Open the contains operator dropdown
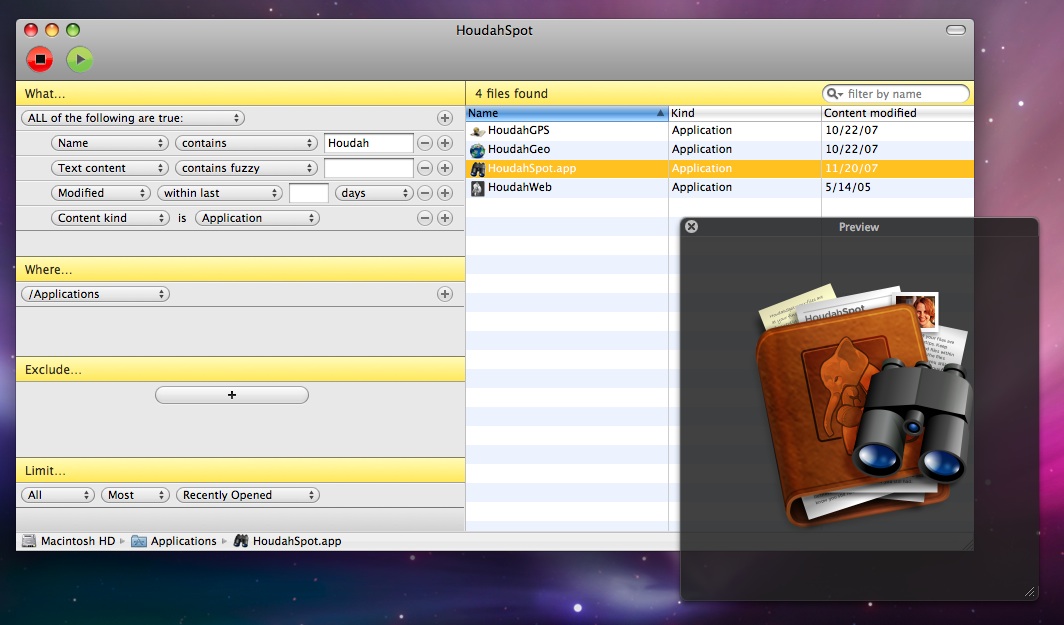 246,143
